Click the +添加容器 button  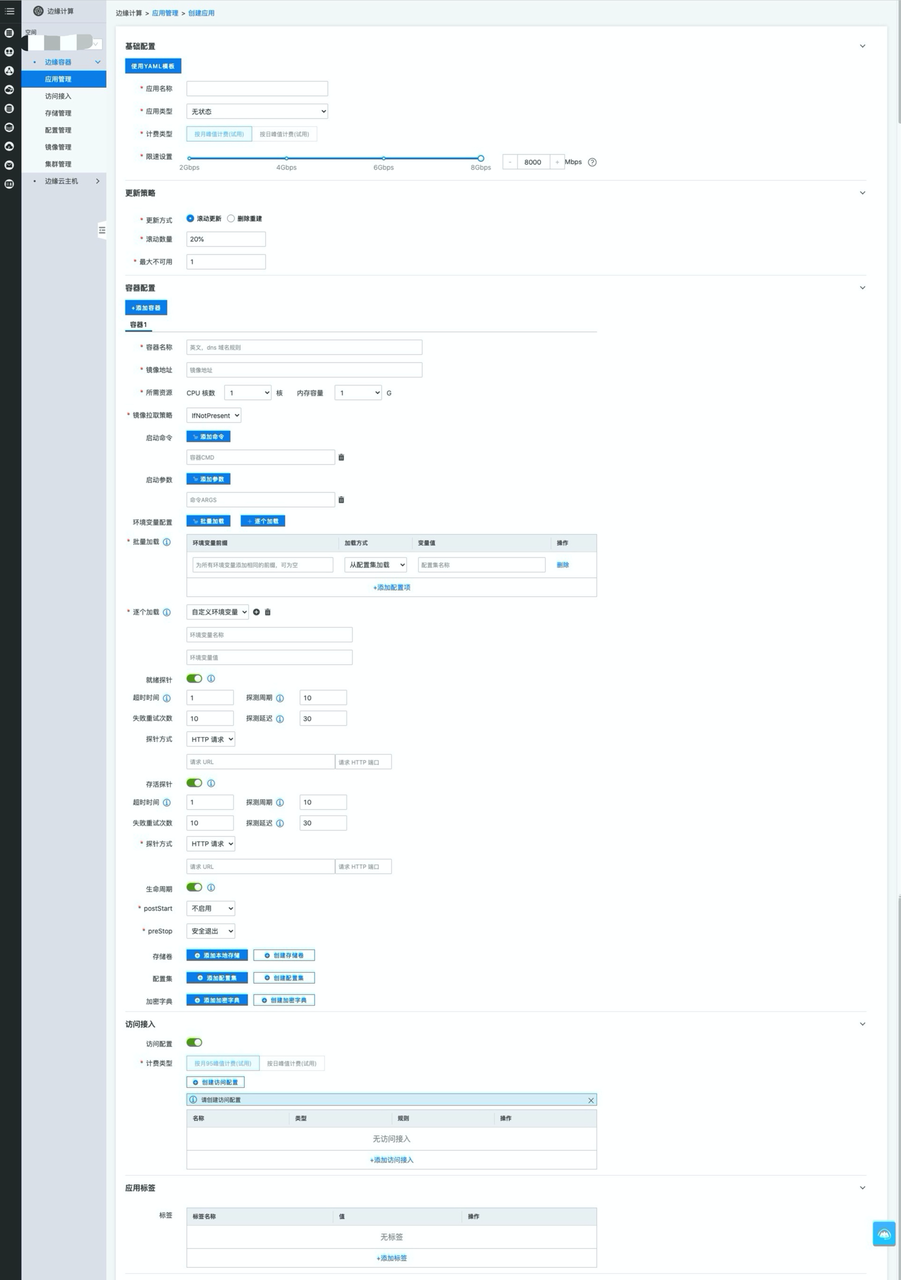tap(146, 308)
